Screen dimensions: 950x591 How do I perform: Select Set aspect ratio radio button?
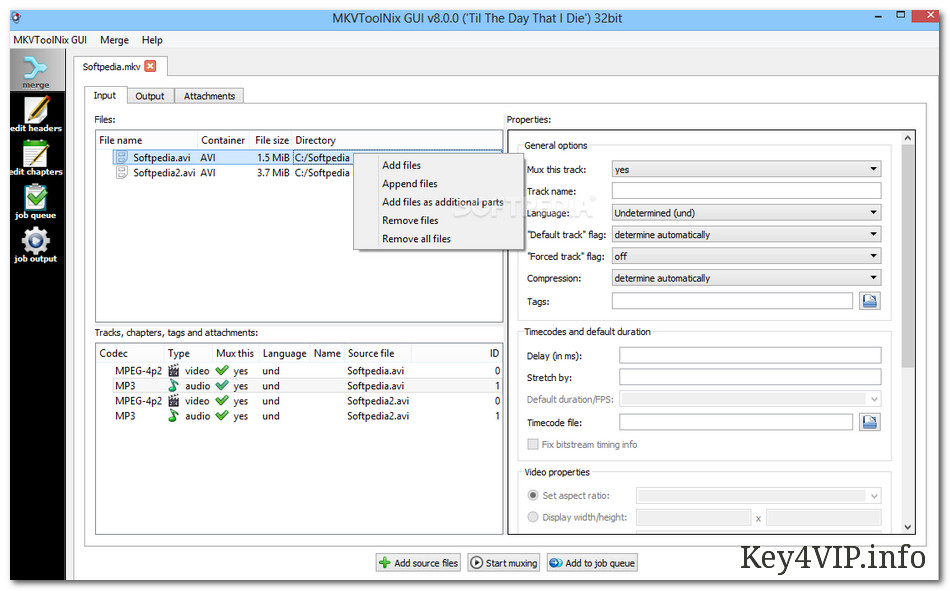tap(533, 495)
